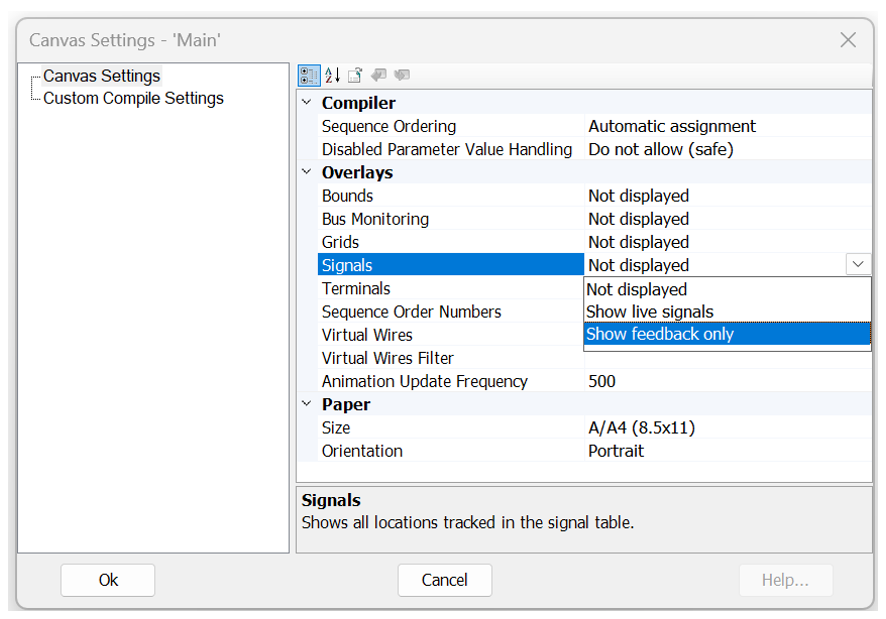Click the Categorized view toolbar icon
The height and width of the screenshot is (619, 886).
pyautogui.click(x=309, y=76)
